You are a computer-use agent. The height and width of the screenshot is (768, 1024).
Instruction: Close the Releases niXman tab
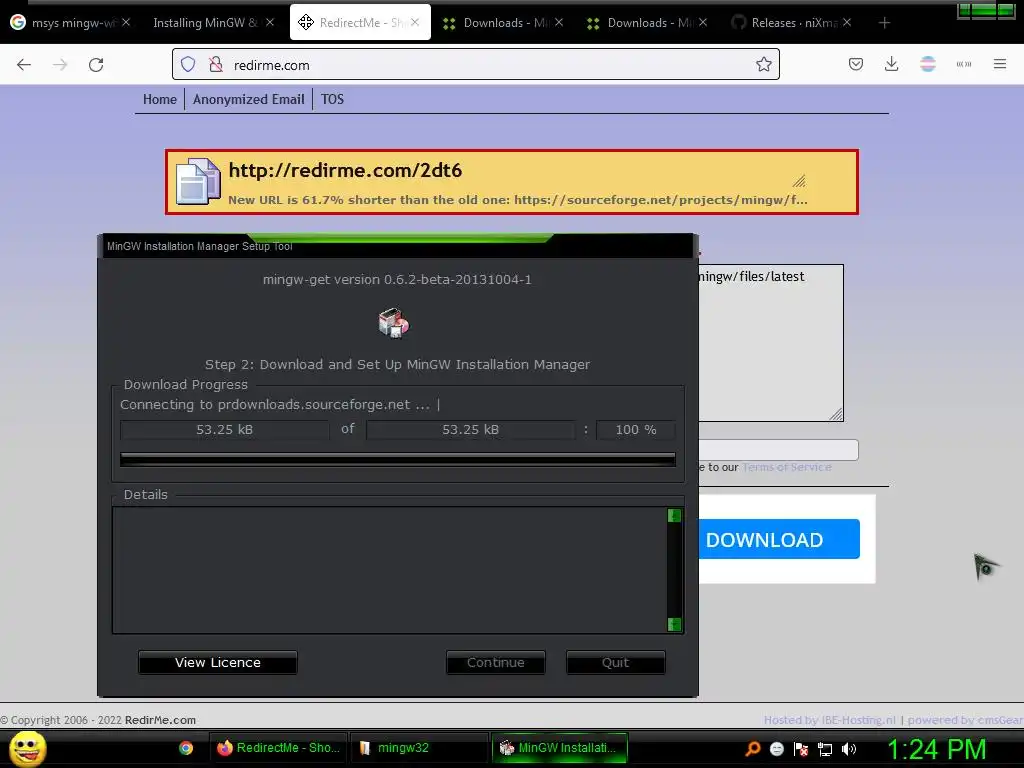(846, 22)
